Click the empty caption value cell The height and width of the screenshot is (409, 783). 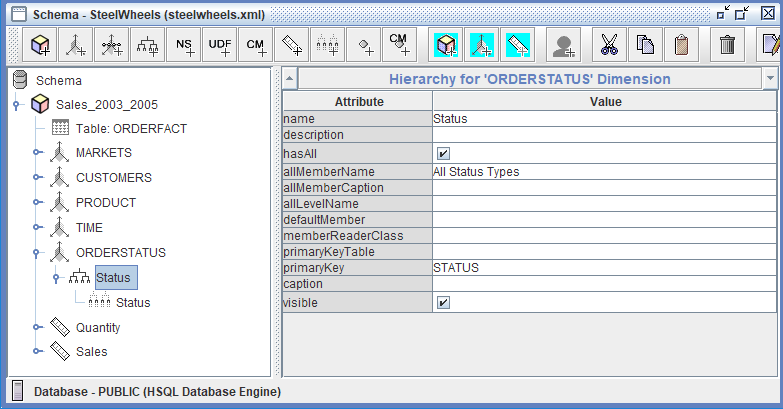[x=604, y=284]
